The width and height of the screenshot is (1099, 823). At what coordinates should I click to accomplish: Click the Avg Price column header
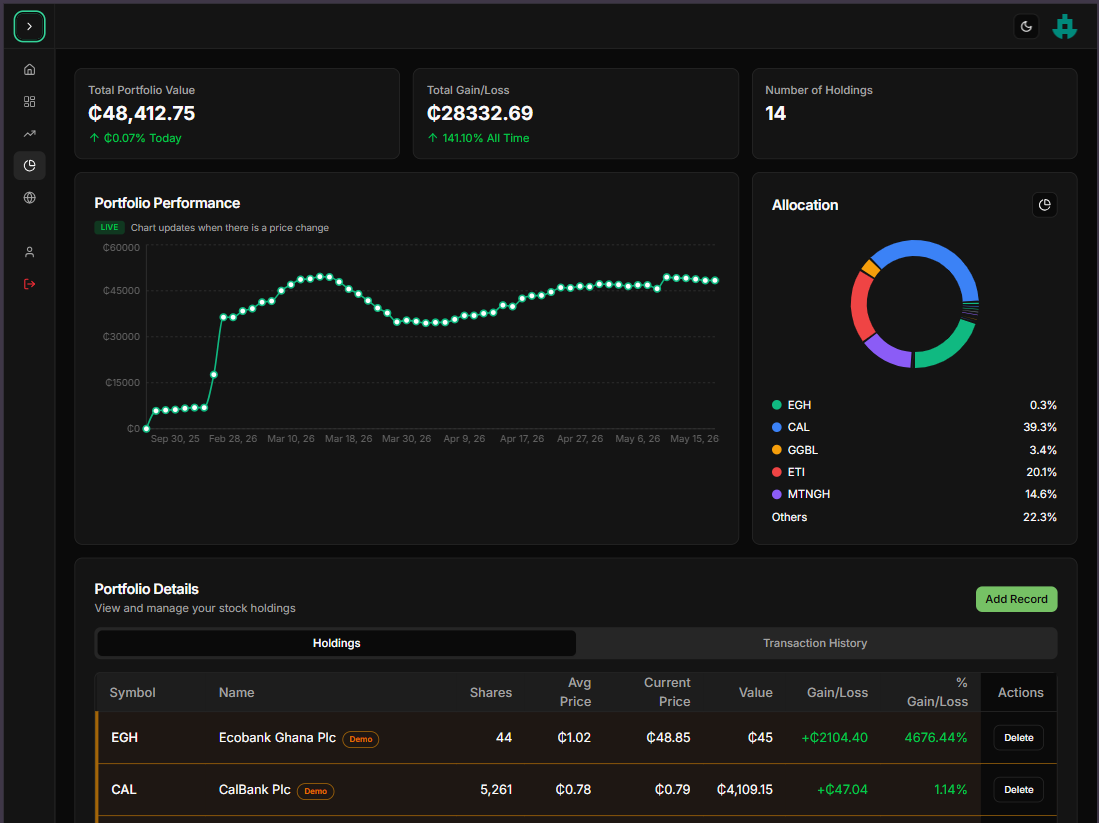pyautogui.click(x=575, y=692)
